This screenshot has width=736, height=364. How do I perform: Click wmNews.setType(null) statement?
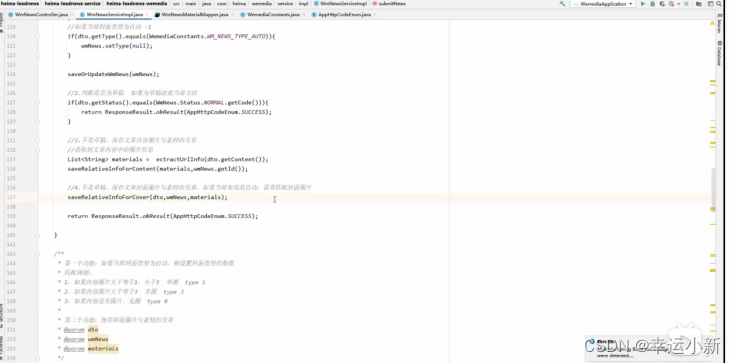[117, 46]
